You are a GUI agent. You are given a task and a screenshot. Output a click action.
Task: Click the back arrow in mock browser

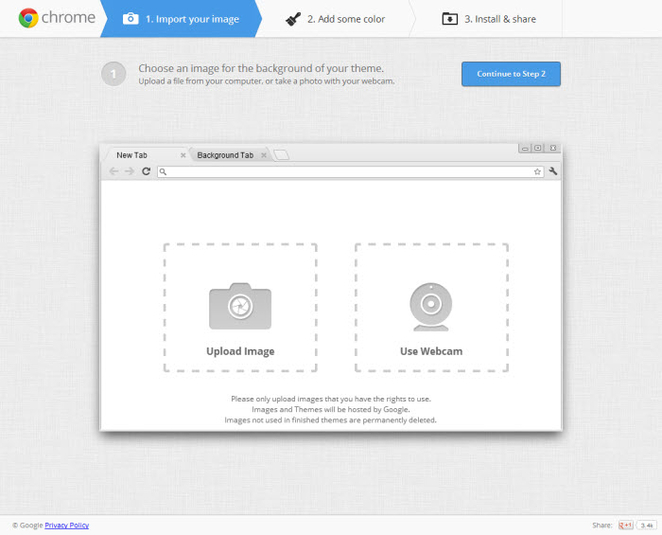114,171
